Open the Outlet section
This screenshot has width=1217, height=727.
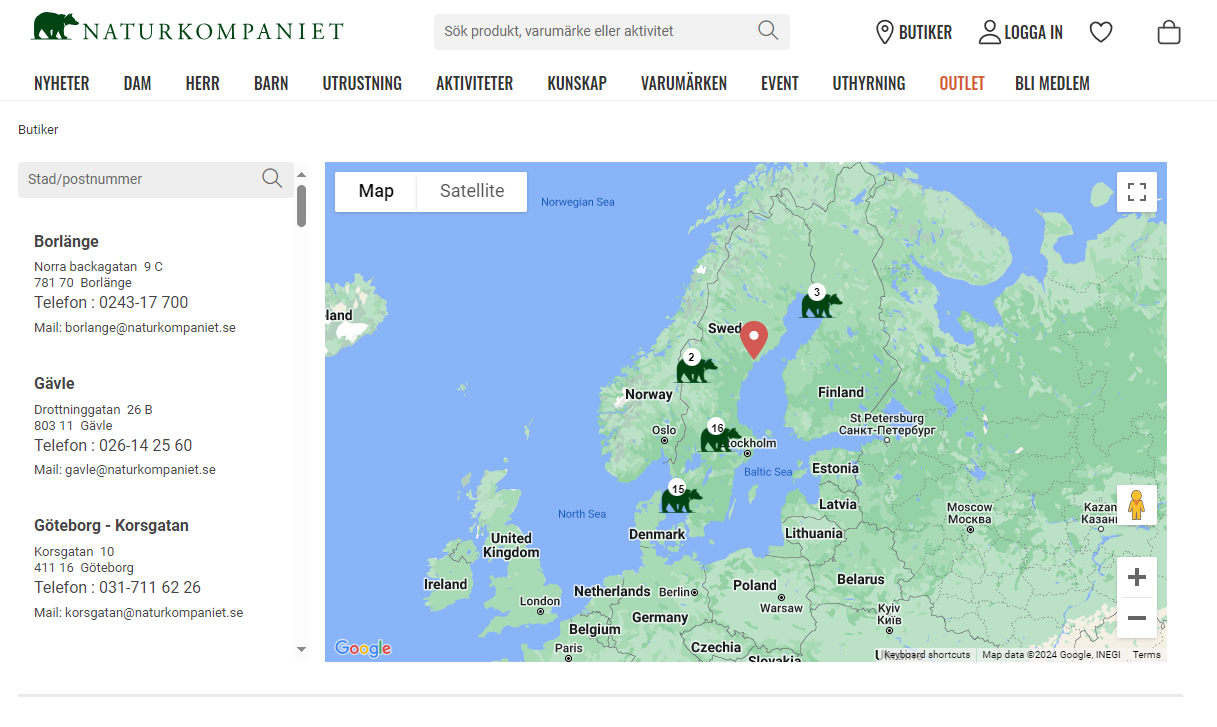(x=962, y=83)
